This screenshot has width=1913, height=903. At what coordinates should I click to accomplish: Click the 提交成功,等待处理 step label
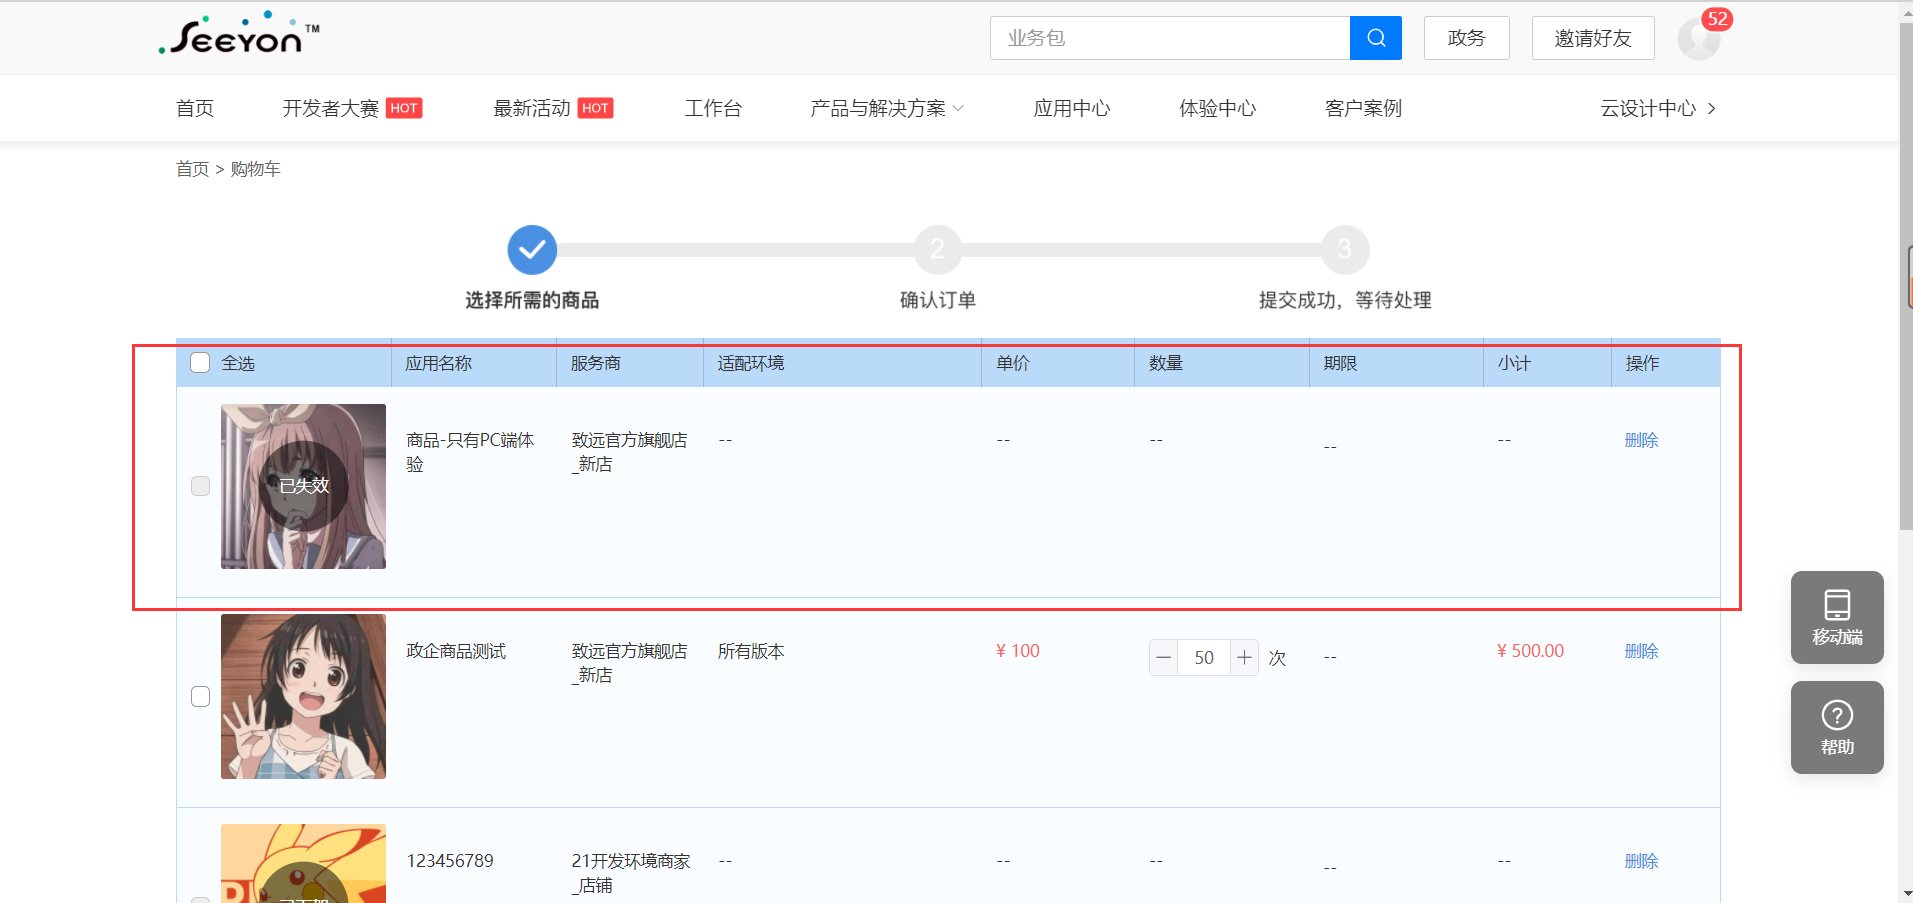coord(1345,300)
